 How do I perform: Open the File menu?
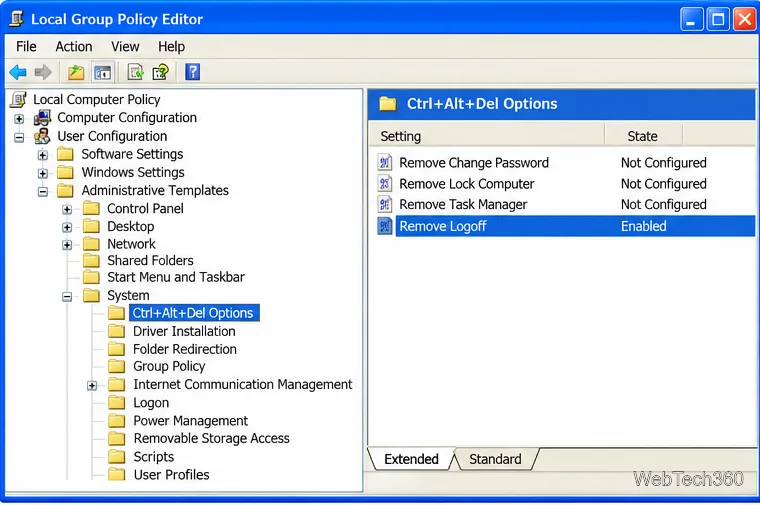(26, 47)
